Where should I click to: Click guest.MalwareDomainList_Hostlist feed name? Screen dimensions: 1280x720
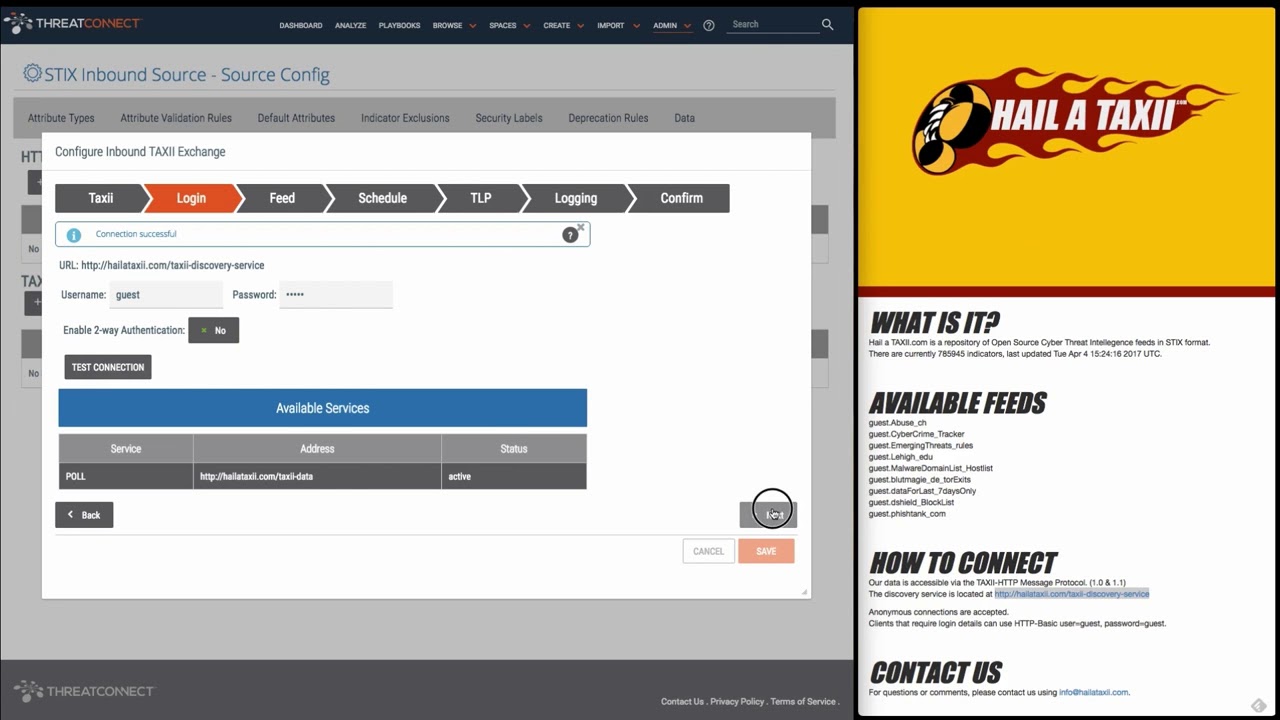click(930, 468)
